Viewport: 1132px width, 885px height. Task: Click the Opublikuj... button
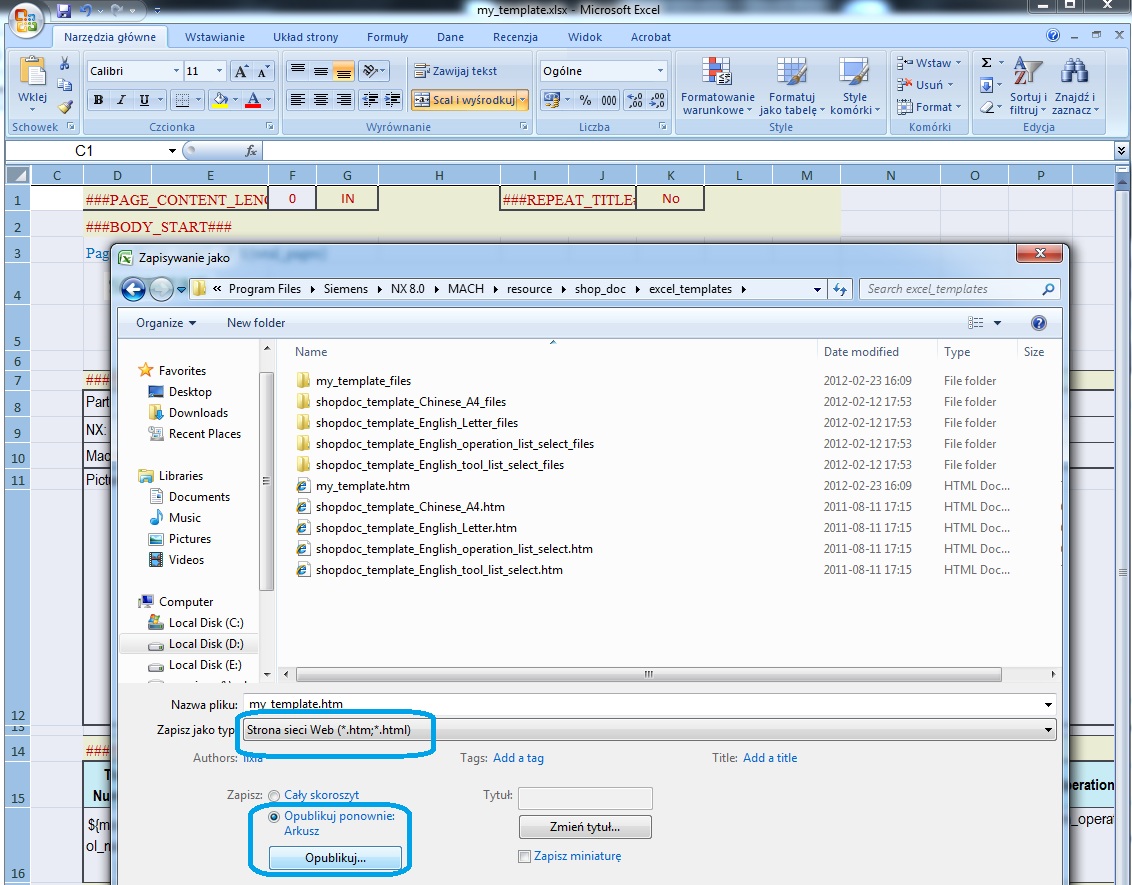pos(335,858)
